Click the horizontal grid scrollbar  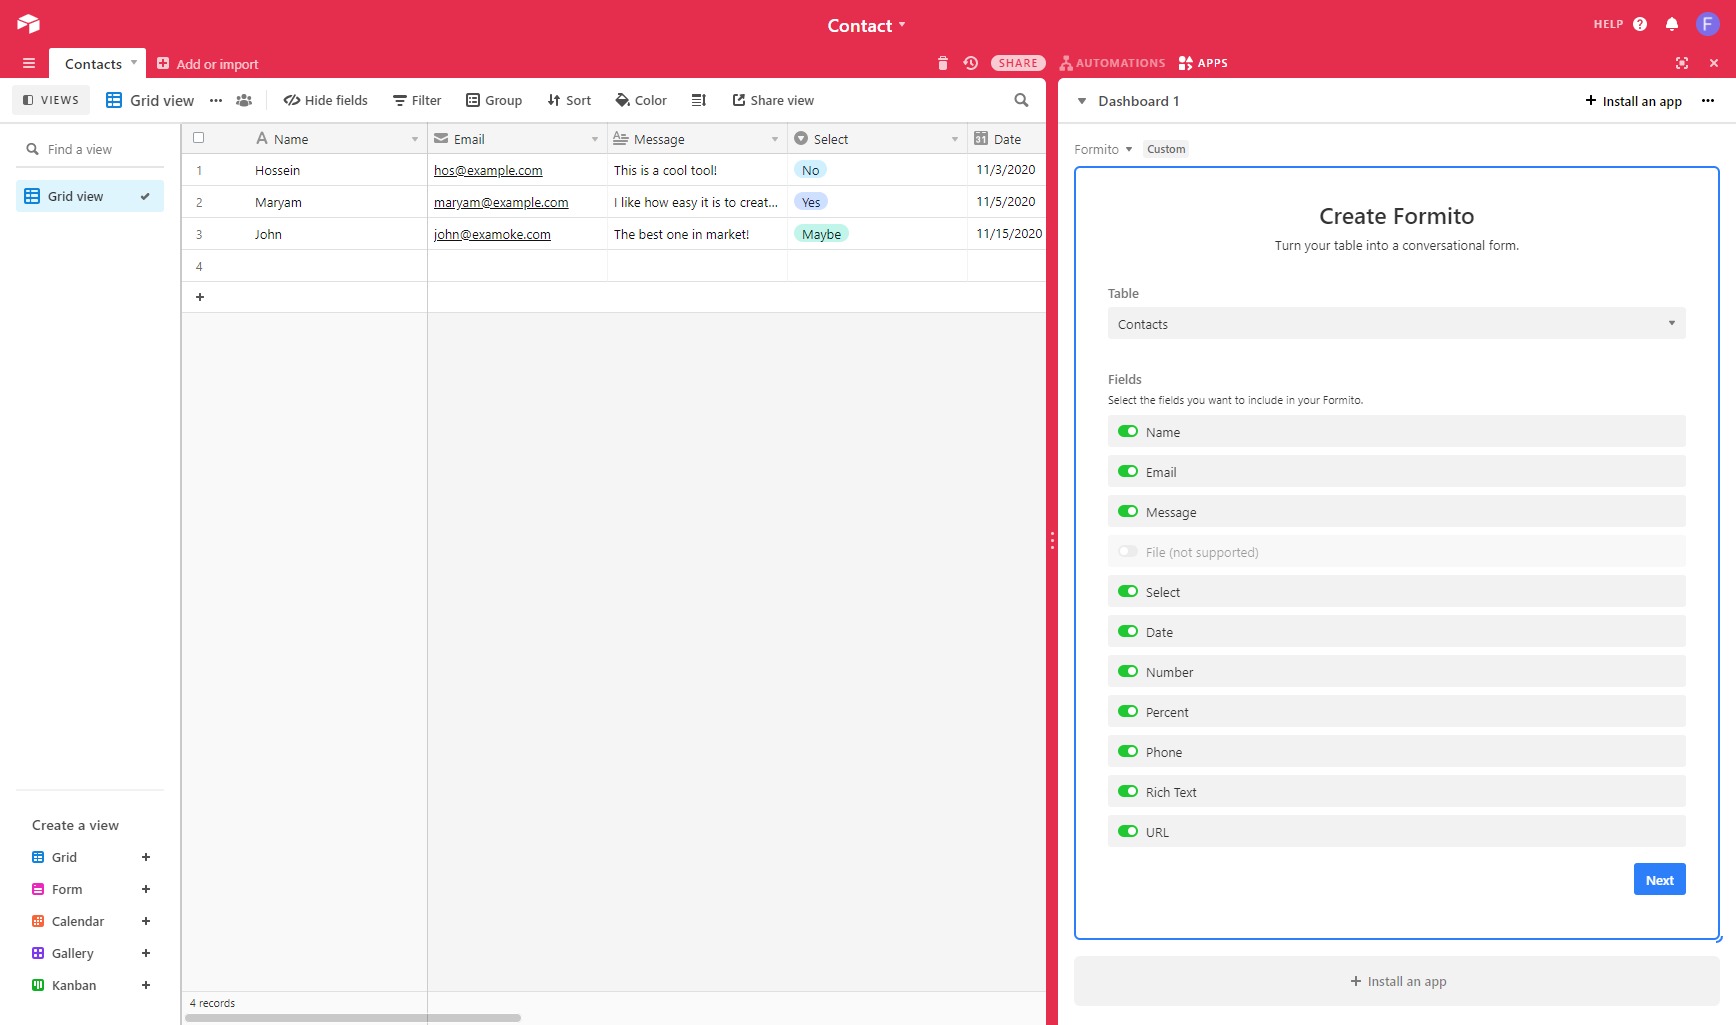[353, 1018]
